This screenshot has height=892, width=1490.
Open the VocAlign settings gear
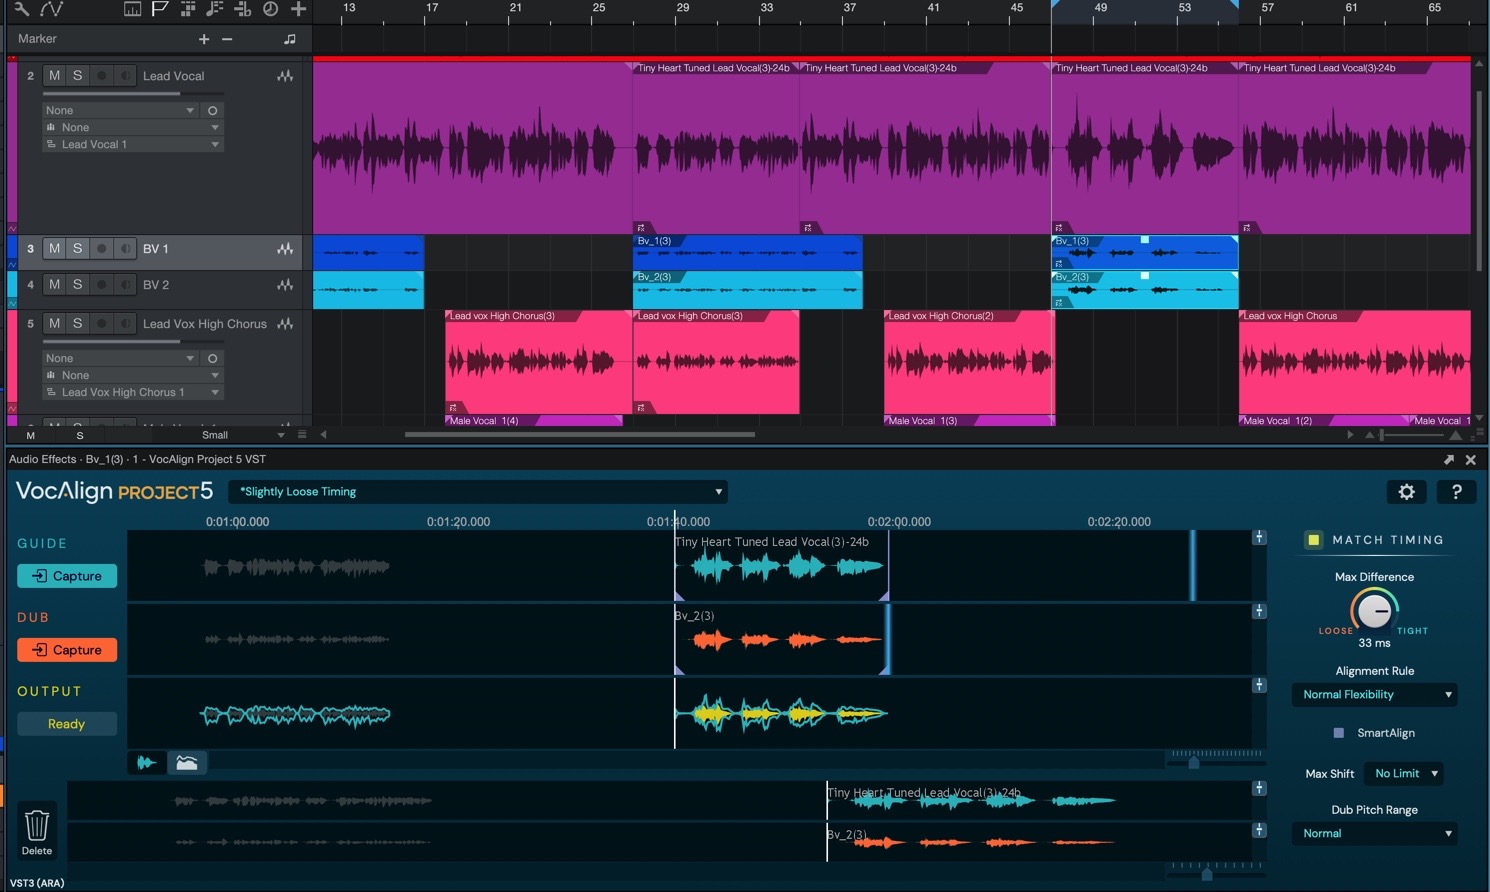click(x=1406, y=492)
